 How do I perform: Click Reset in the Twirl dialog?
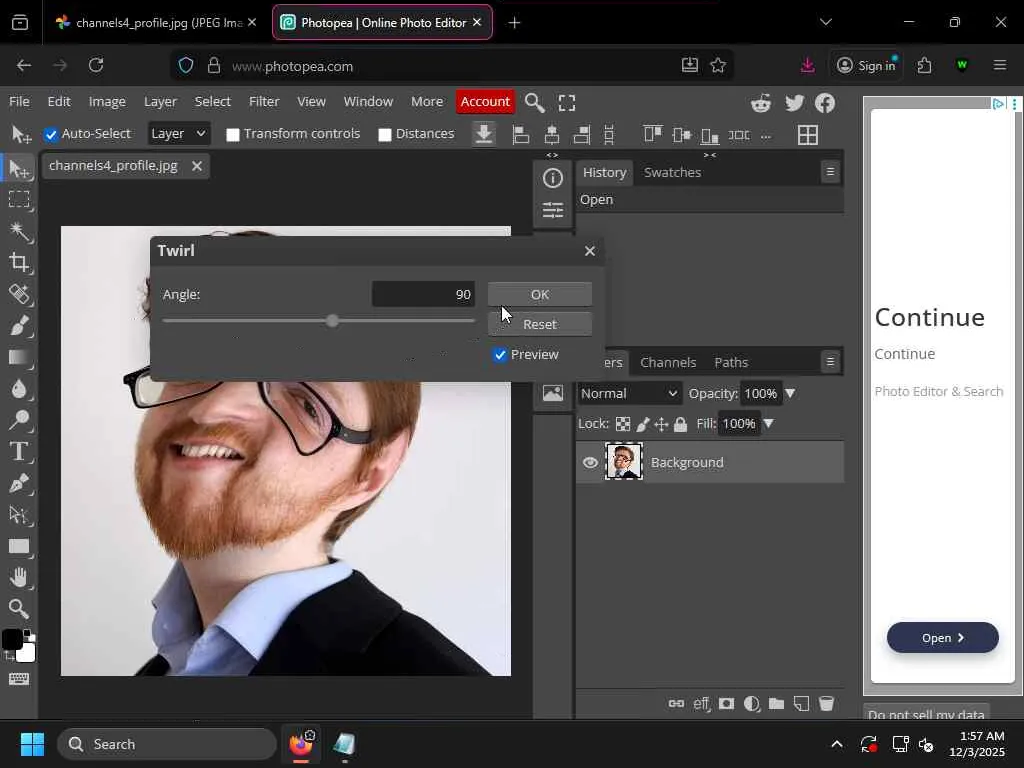point(539,324)
